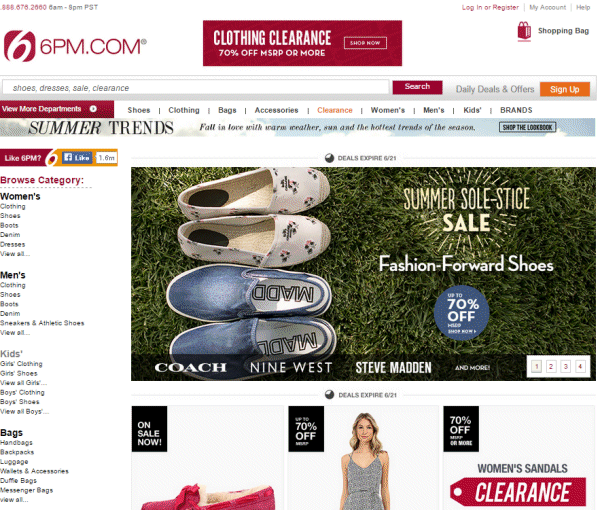
Task: Click into the search input field
Action: tap(196, 88)
